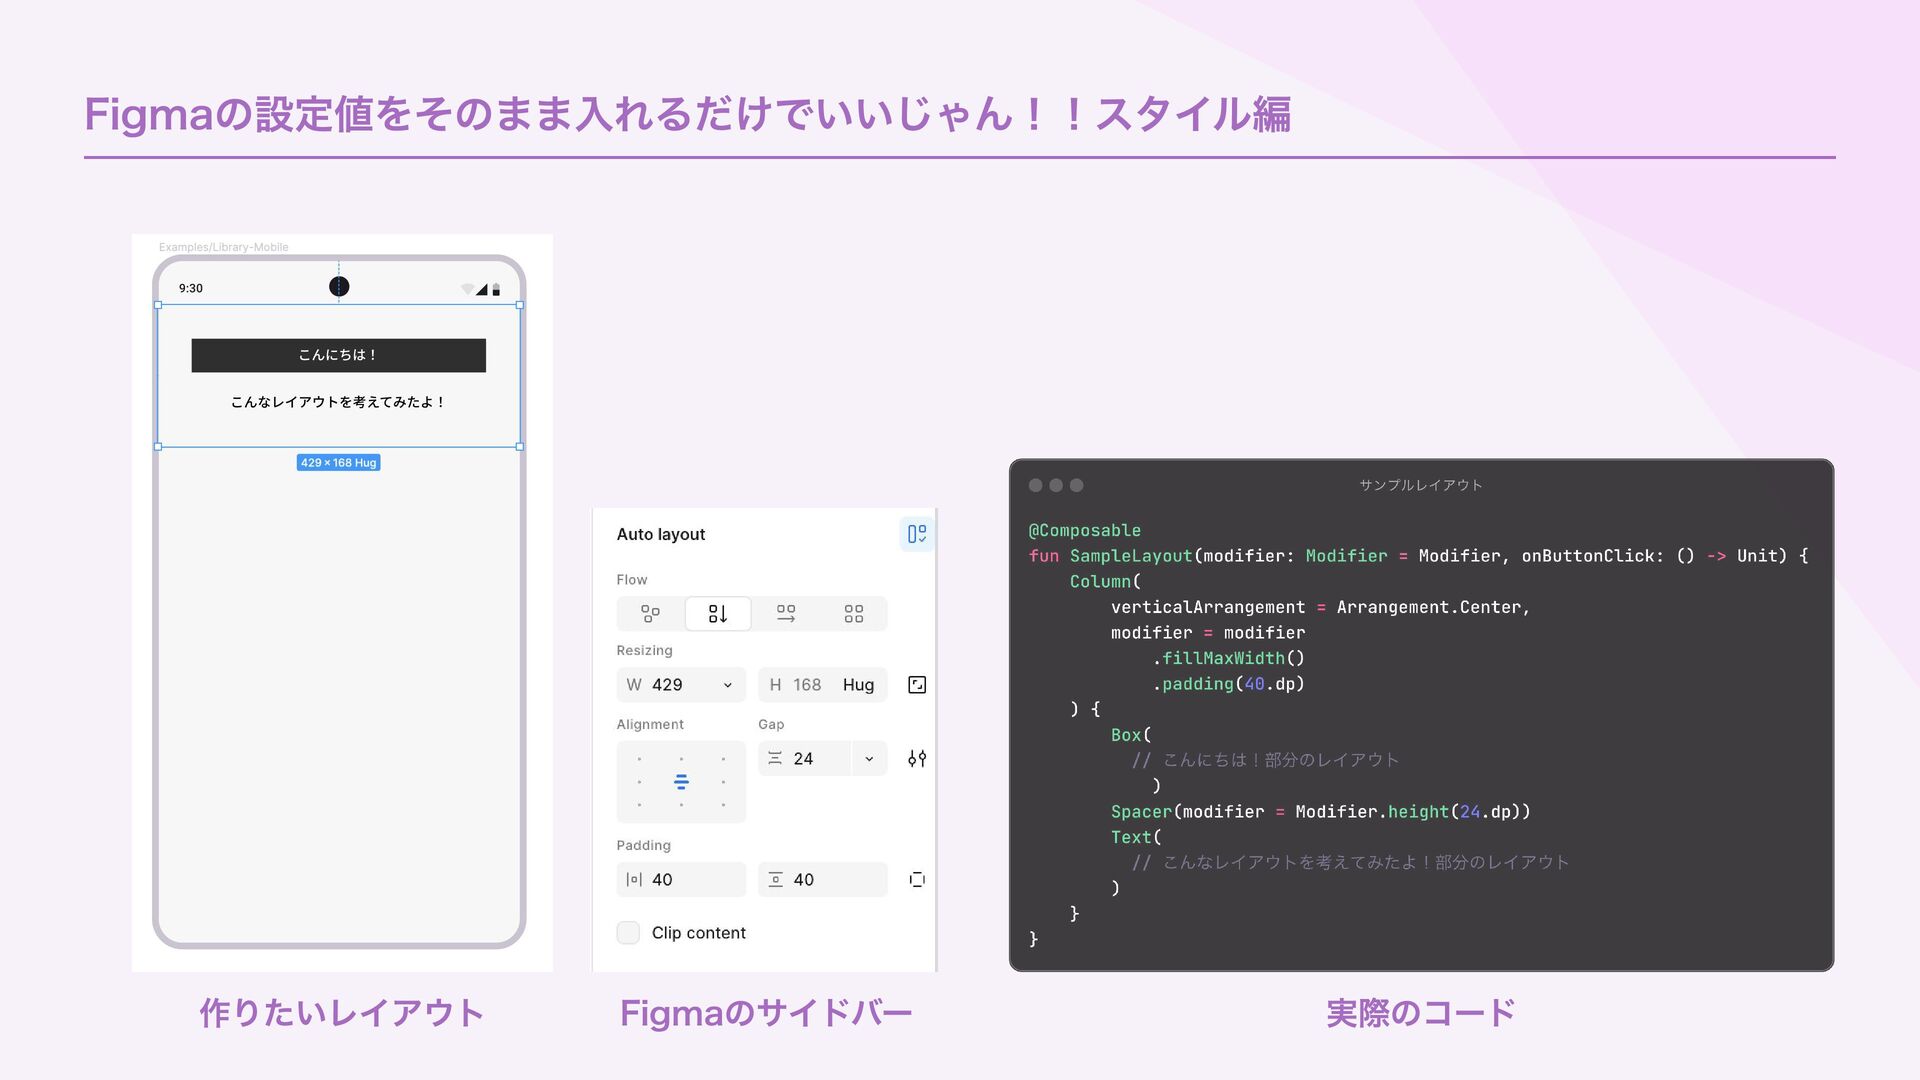Click the resize-to-fit icon beside height field
This screenshot has width=1920, height=1080.
click(917, 685)
